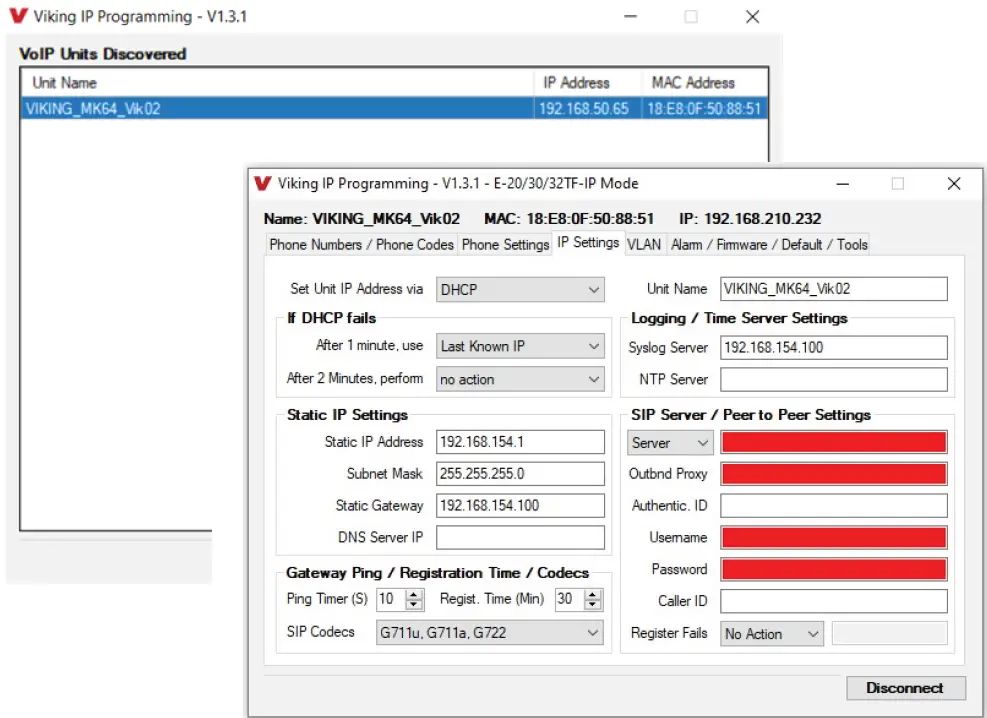Open the Server / Peer mode dropdown
Screen dimensions: 987x718
(x=670, y=443)
